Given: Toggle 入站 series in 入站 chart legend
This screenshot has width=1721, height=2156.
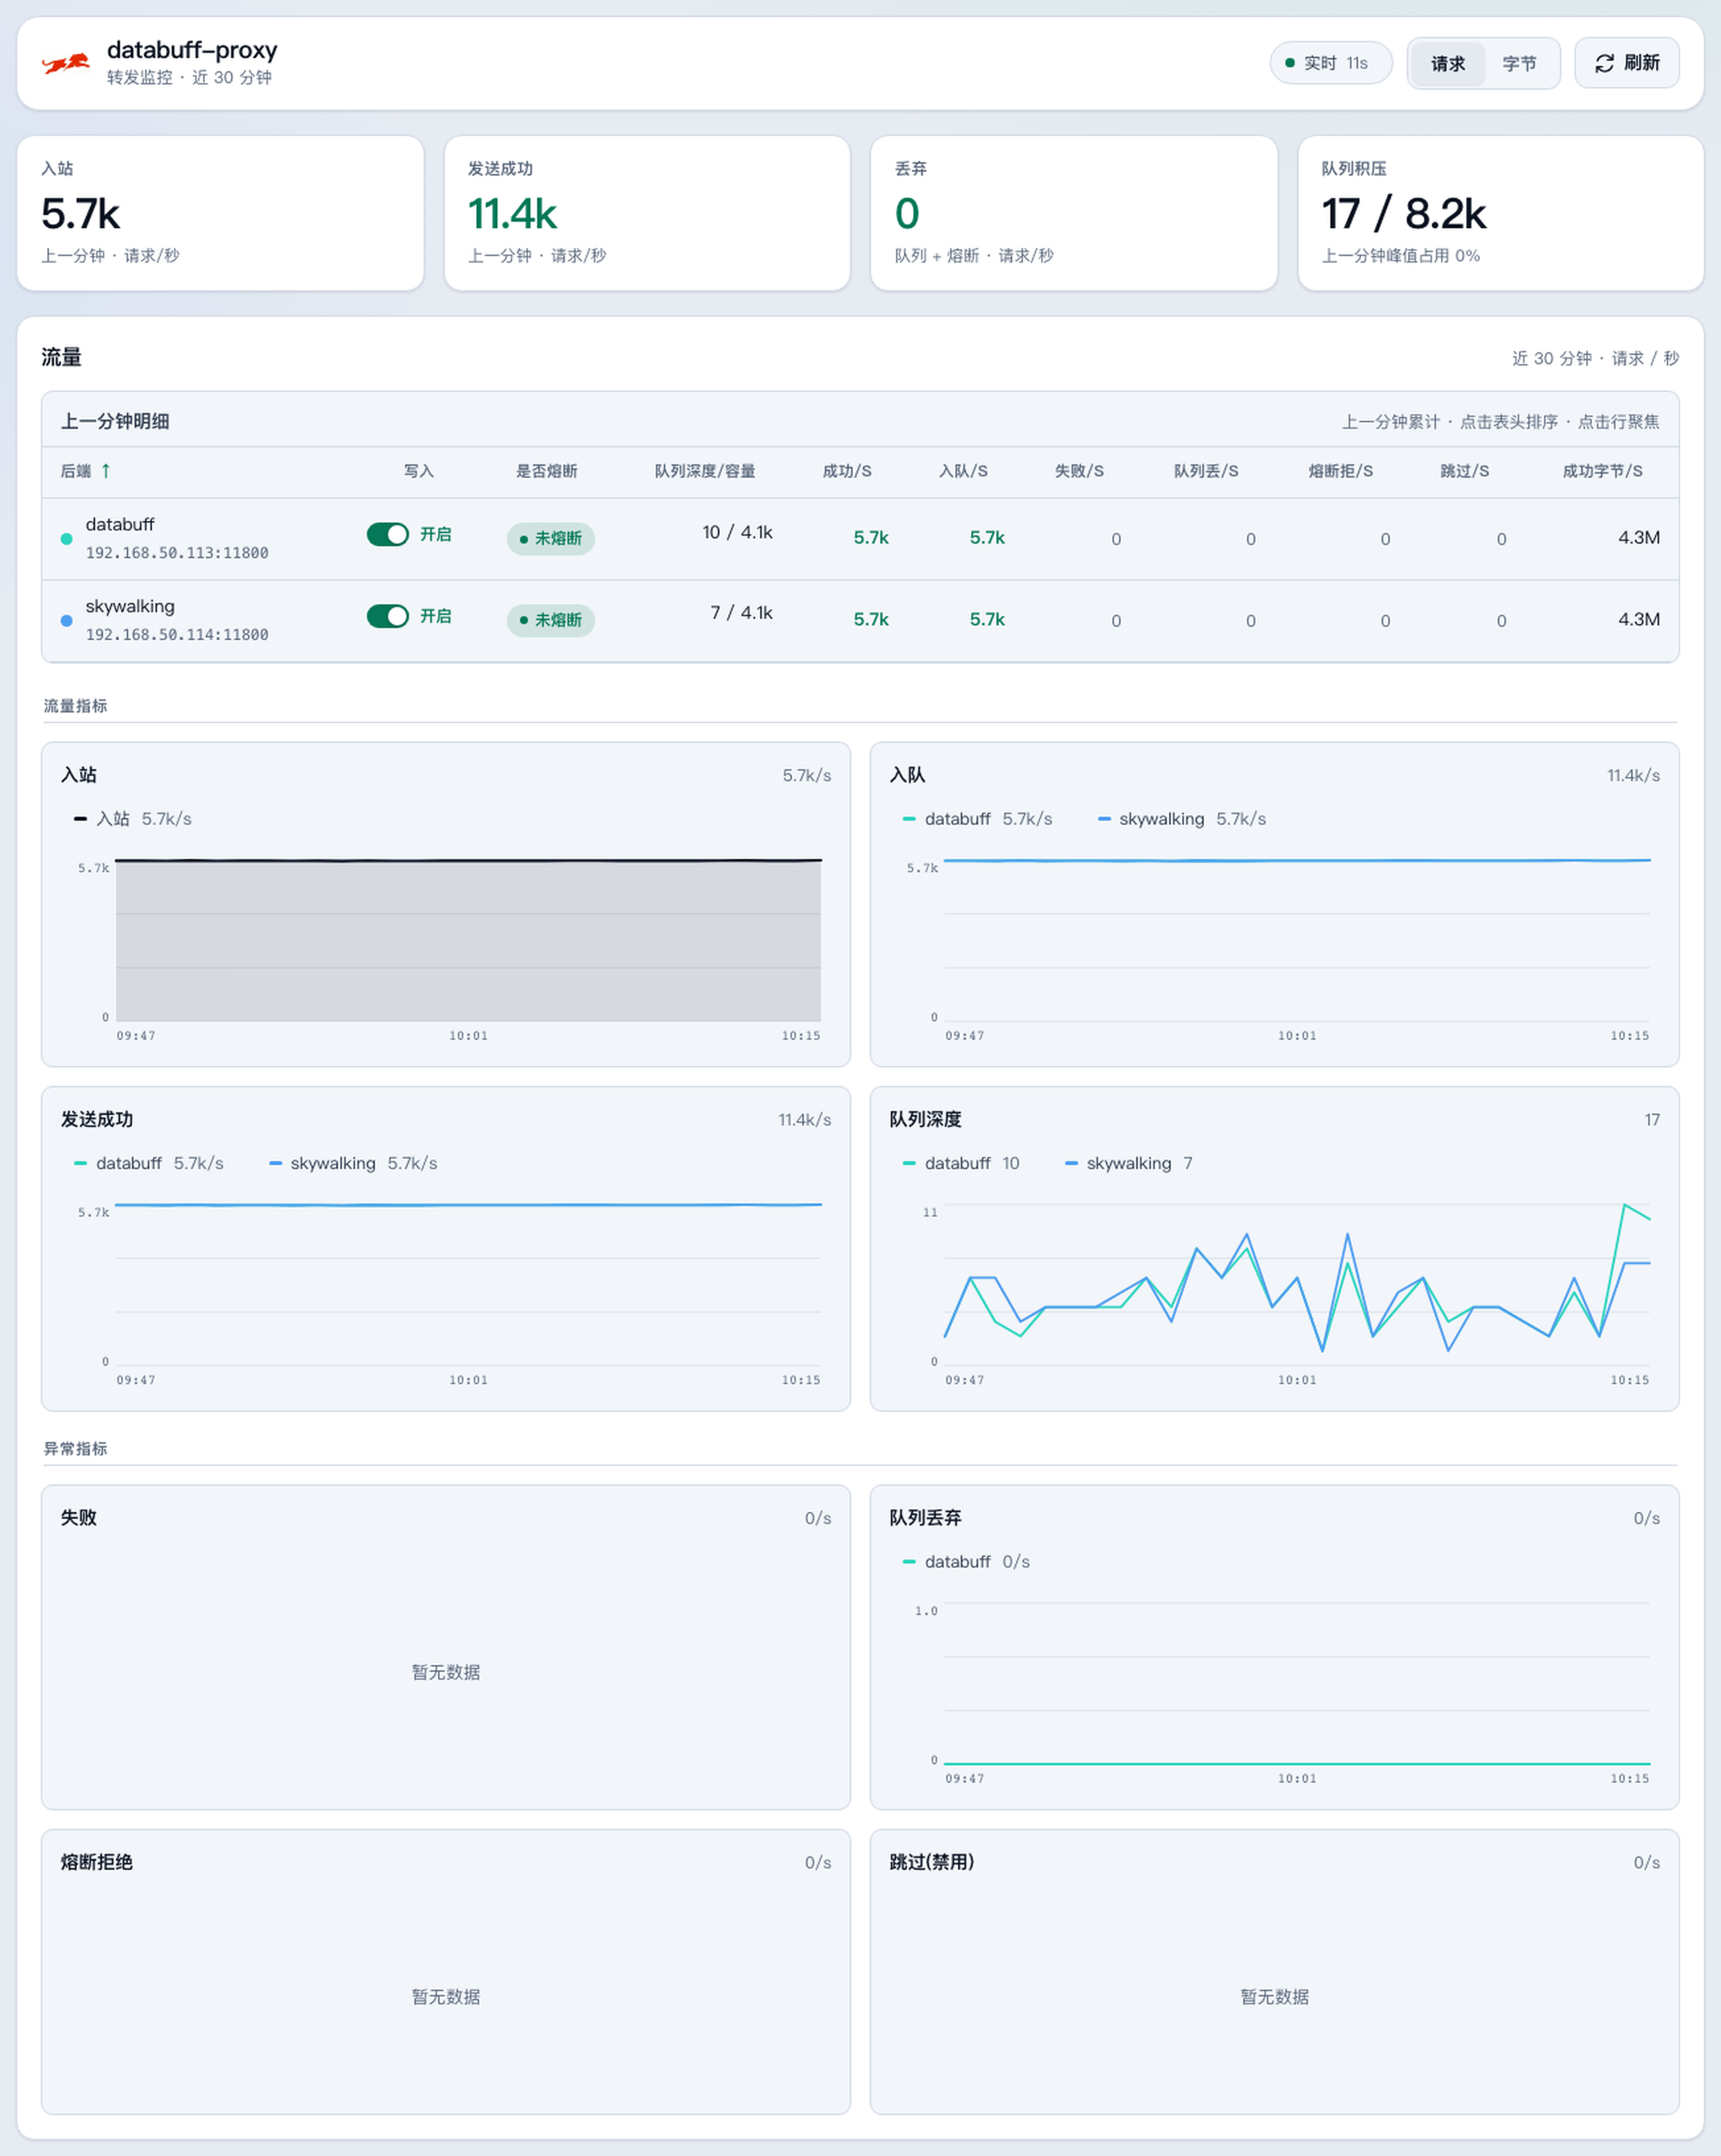Looking at the screenshot, I should (x=133, y=819).
